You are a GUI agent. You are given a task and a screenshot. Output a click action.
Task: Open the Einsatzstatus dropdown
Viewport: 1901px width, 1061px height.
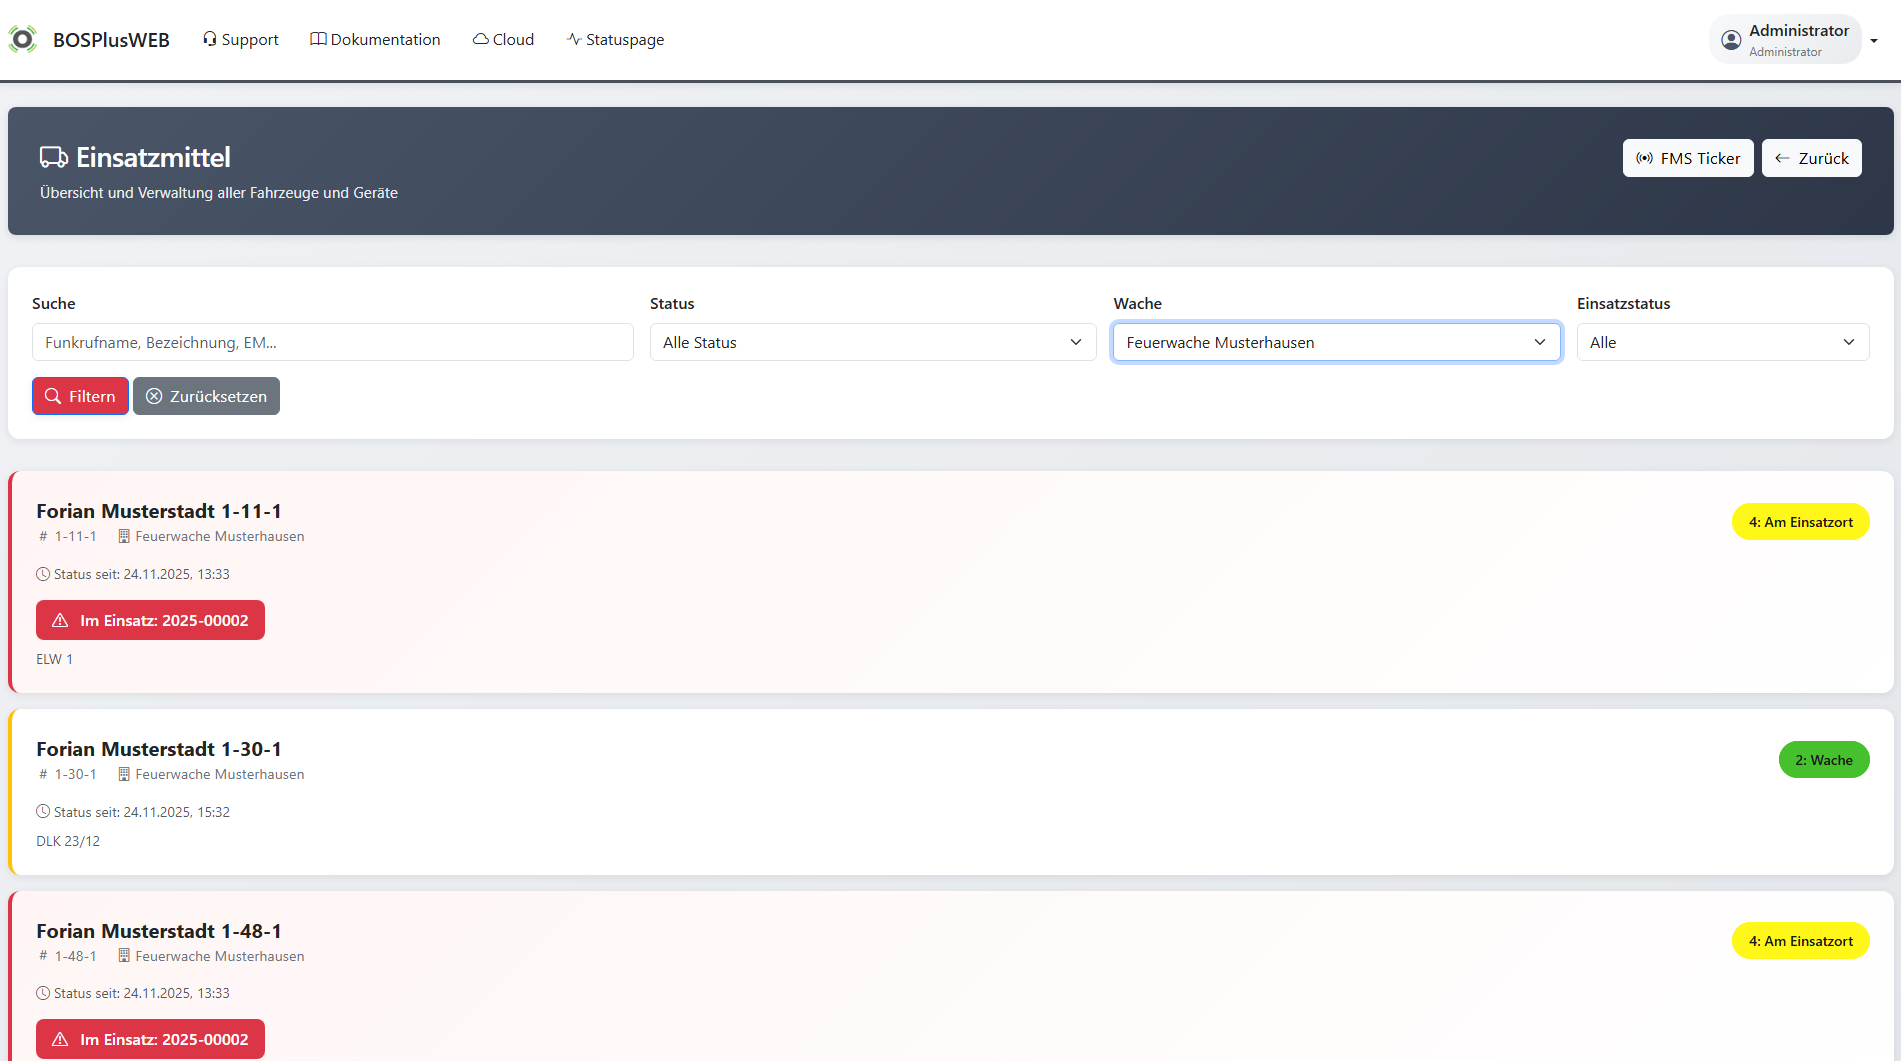(x=1722, y=342)
